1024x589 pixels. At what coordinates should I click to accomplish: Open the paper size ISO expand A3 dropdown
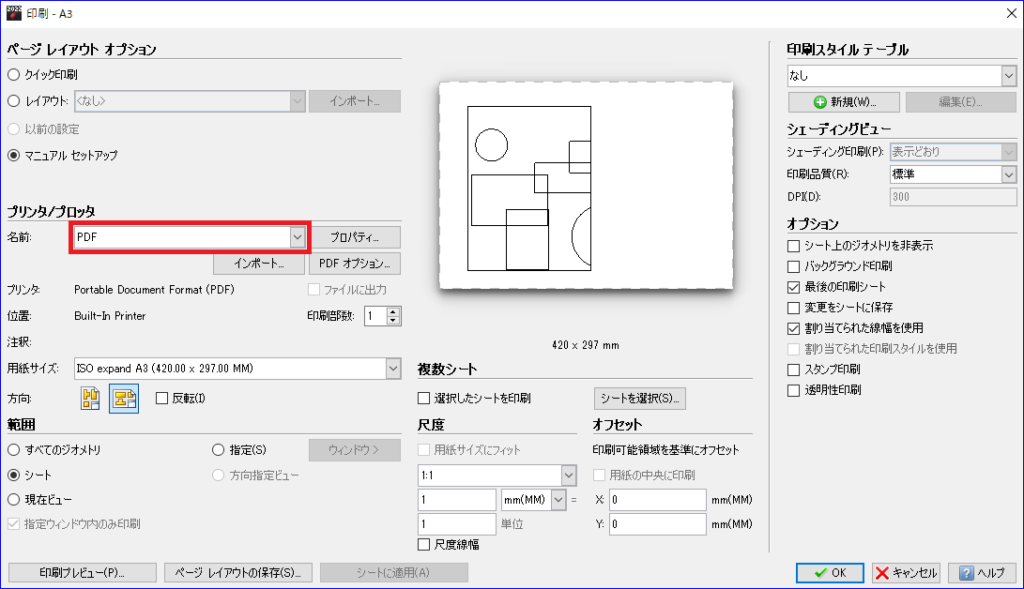pos(392,368)
